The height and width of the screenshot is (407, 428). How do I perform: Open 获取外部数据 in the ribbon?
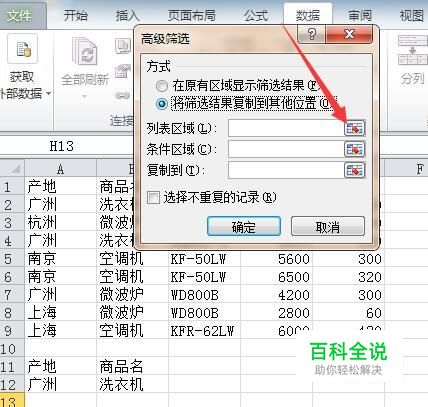(22, 67)
